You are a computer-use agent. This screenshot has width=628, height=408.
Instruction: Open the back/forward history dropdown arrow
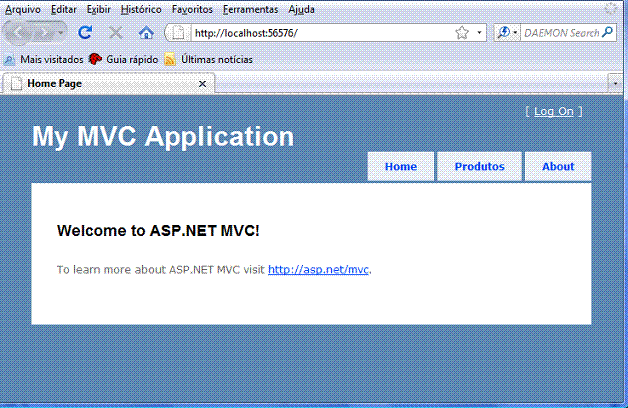pyautogui.click(x=60, y=33)
